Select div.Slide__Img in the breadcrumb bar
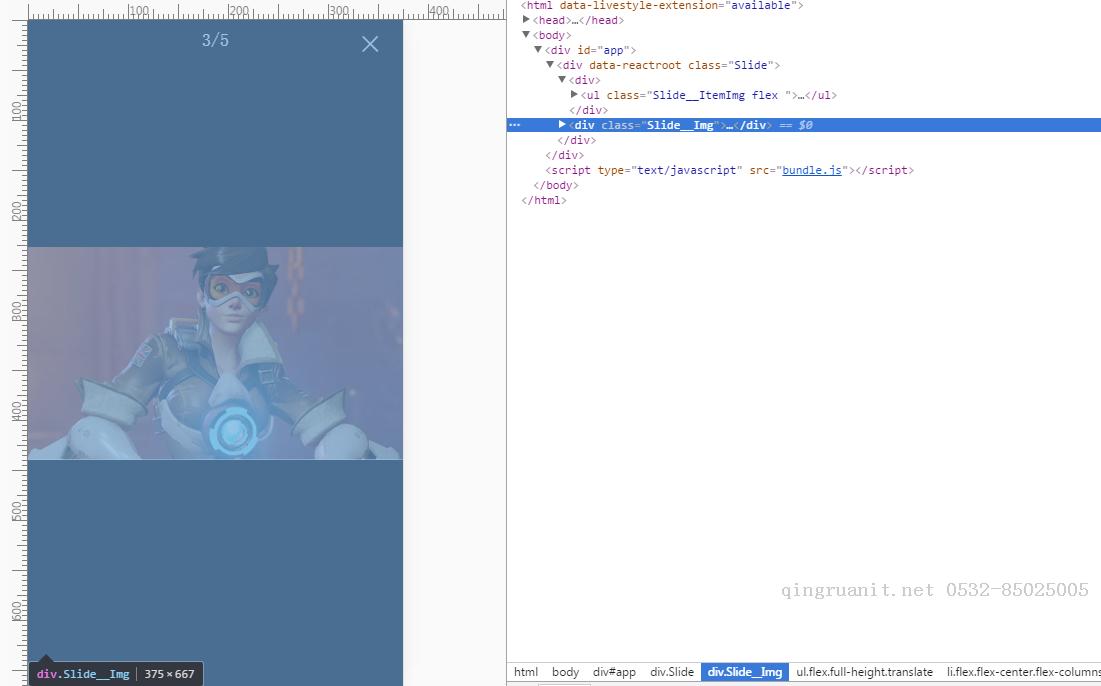This screenshot has height=686, width=1101. pos(745,672)
